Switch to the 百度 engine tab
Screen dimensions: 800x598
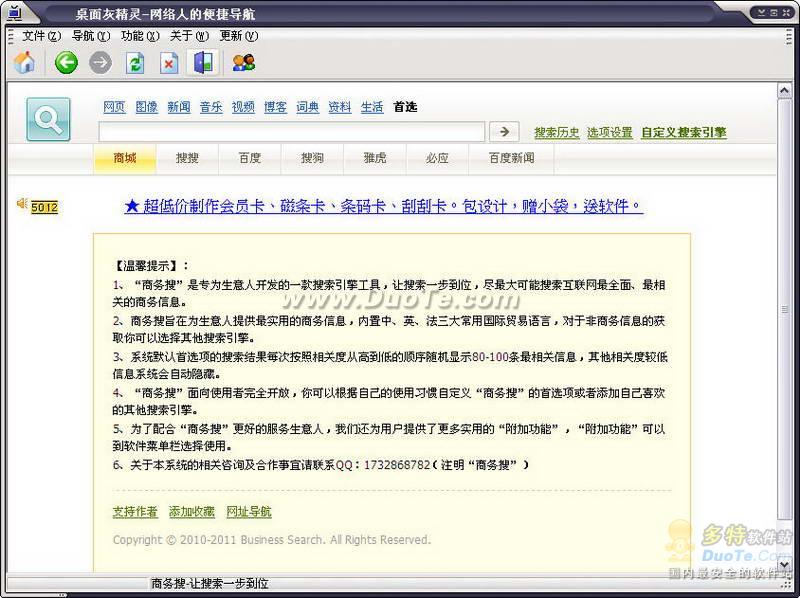(x=250, y=158)
